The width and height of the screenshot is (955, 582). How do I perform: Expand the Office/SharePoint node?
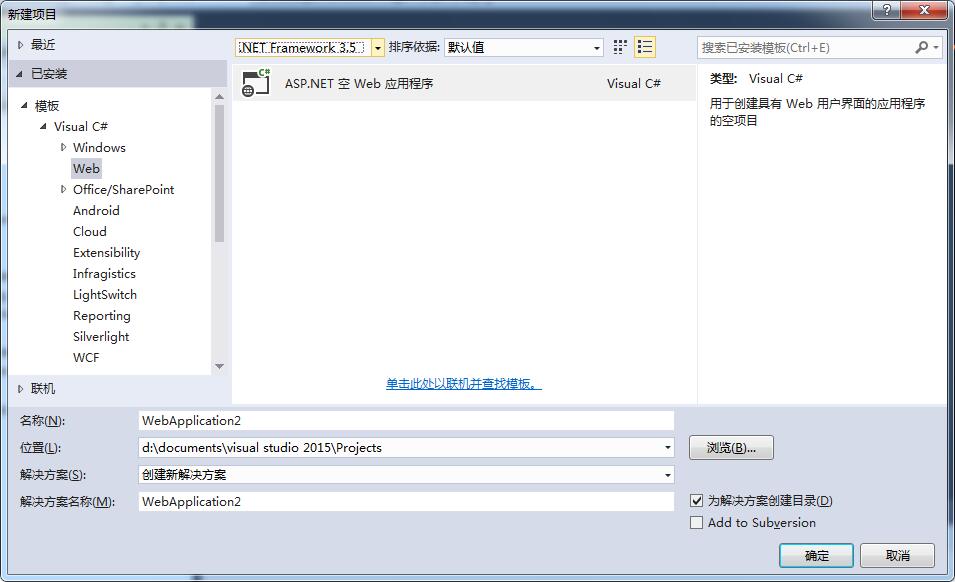tap(63, 189)
